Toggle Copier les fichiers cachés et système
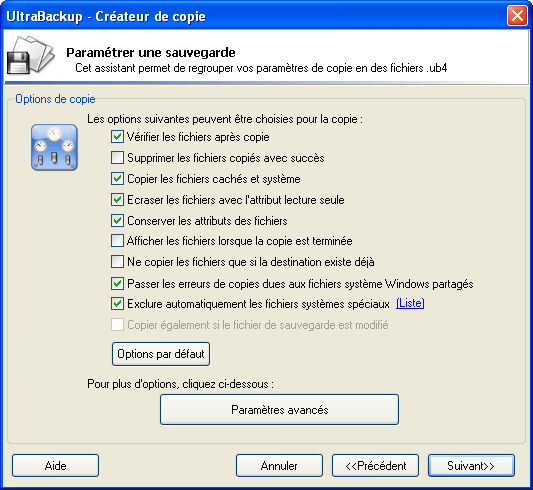 tap(117, 179)
